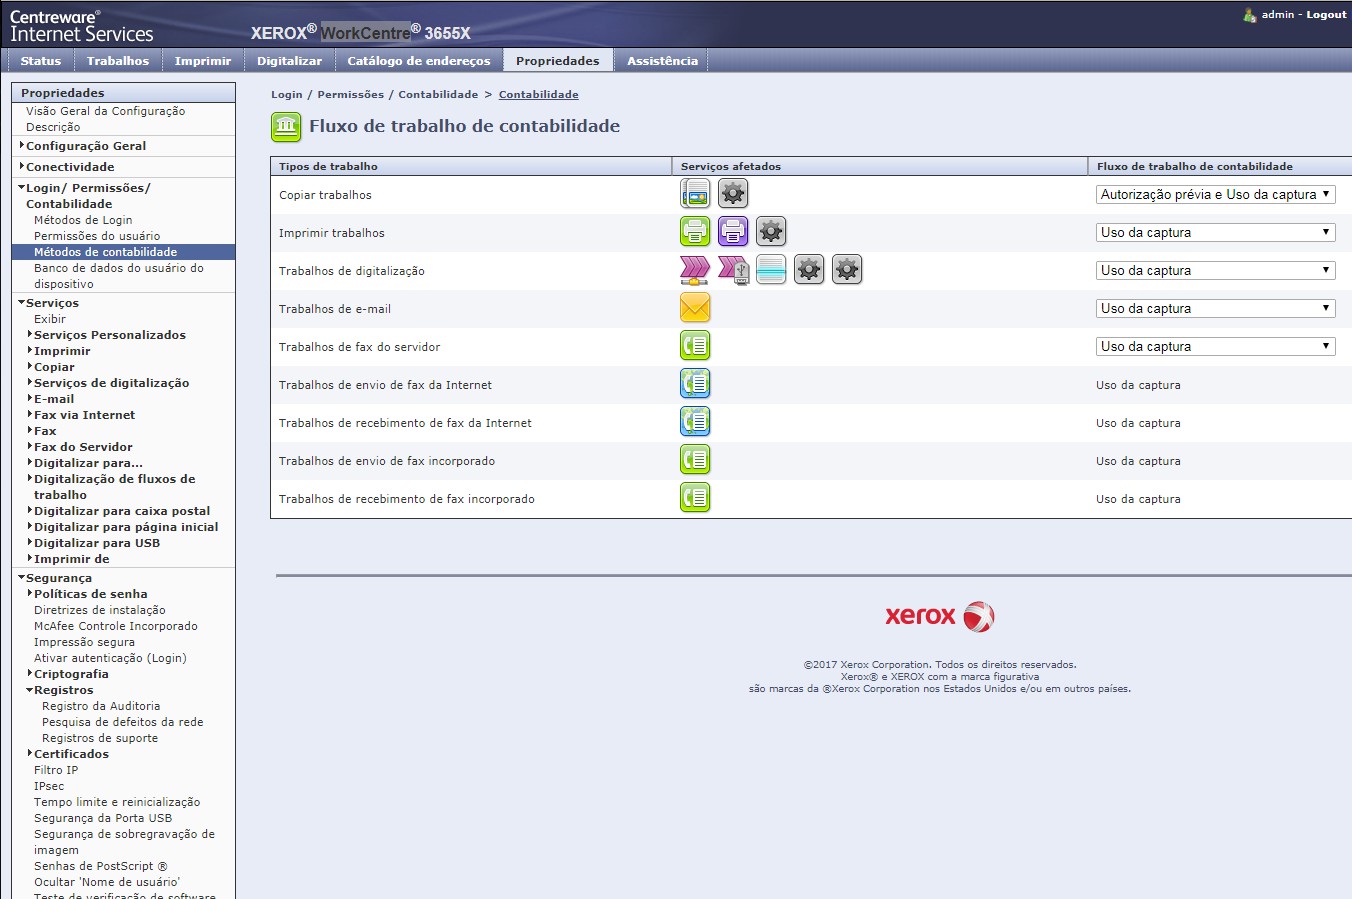Click the network workflow scanning icon
This screenshot has width=1352, height=899.
[695, 270]
